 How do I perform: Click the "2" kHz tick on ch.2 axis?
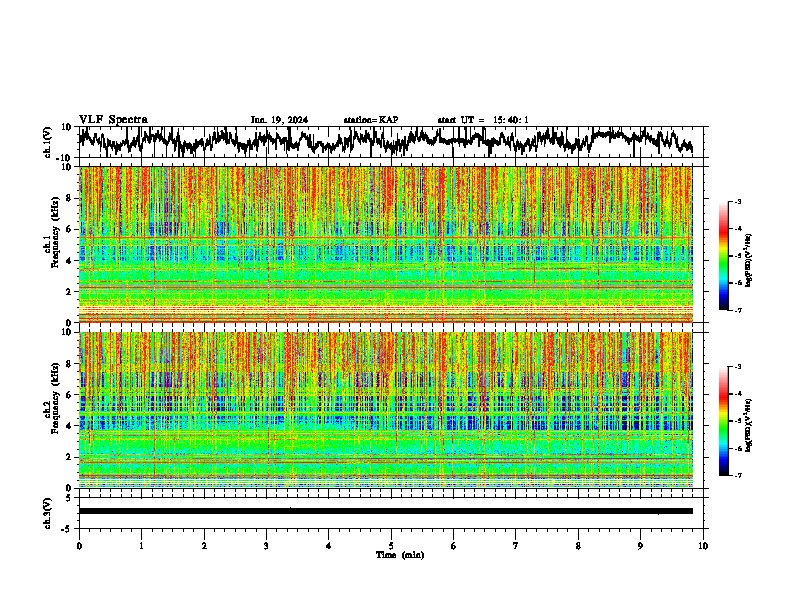click(69, 457)
